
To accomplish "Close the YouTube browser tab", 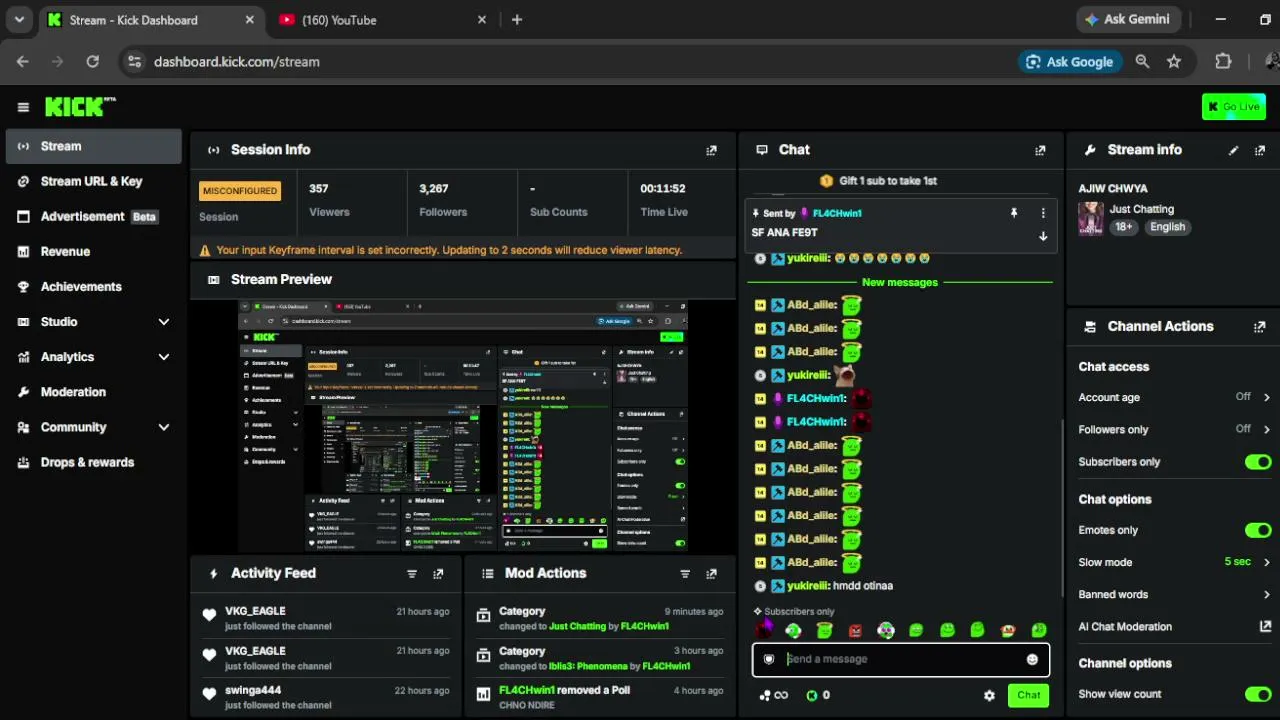I will (482, 20).
